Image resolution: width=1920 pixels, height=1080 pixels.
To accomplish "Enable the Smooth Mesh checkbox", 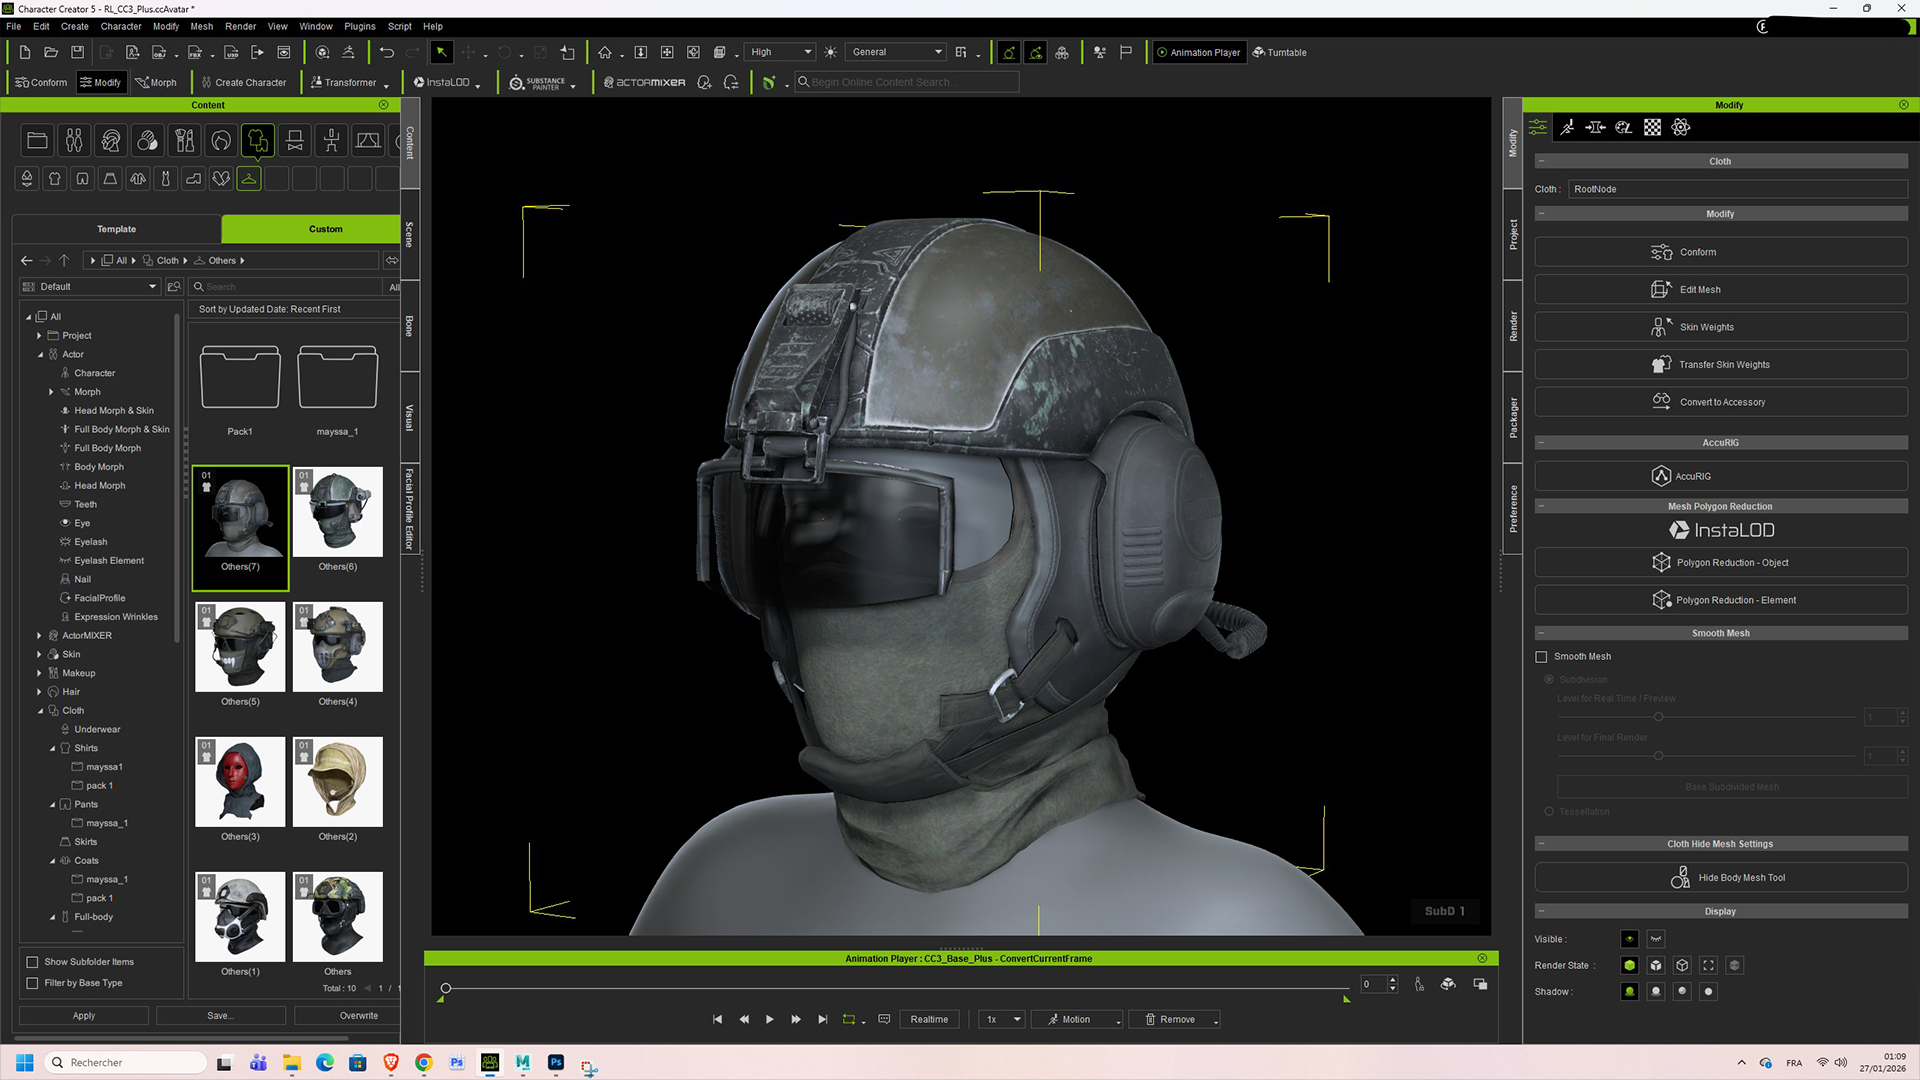I will pyautogui.click(x=1541, y=657).
